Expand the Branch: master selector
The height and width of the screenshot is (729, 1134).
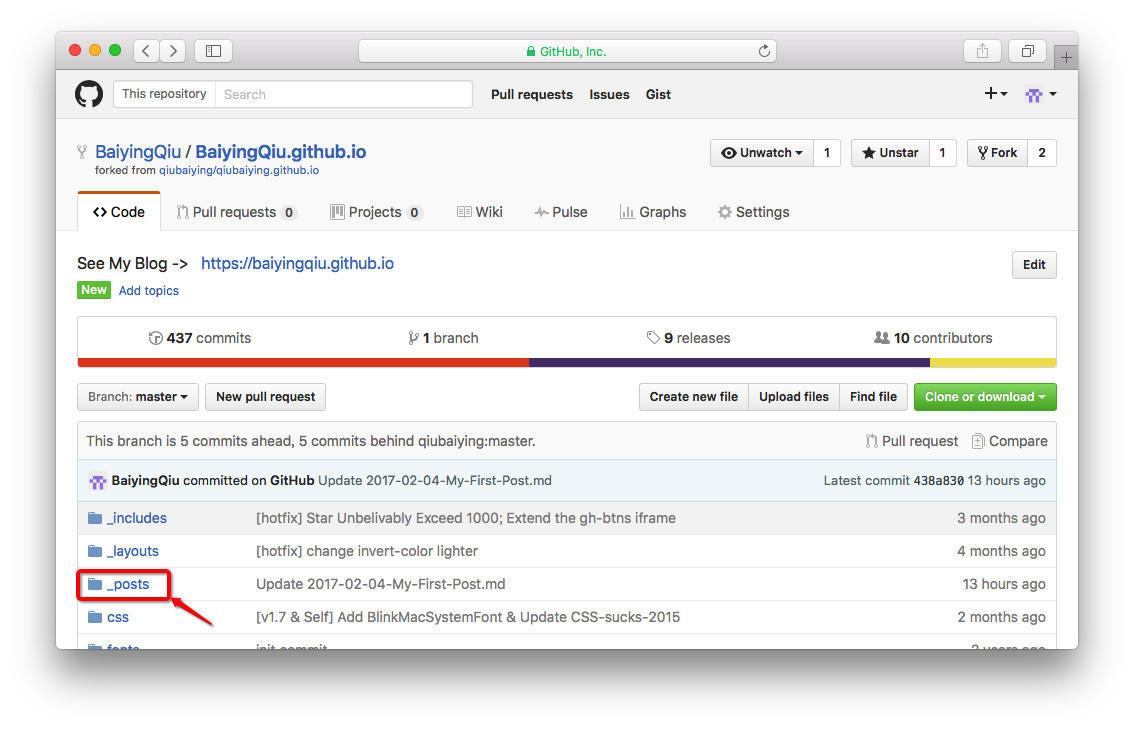point(138,397)
